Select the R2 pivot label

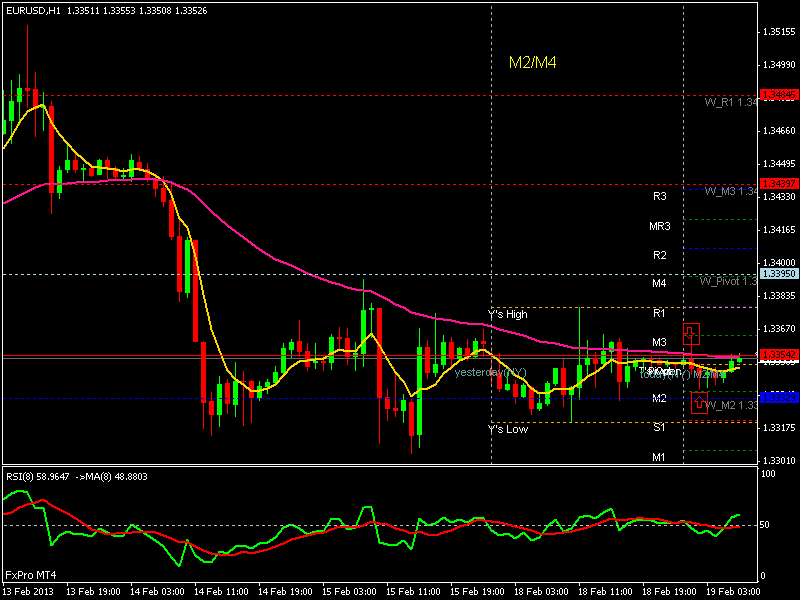tap(660, 255)
